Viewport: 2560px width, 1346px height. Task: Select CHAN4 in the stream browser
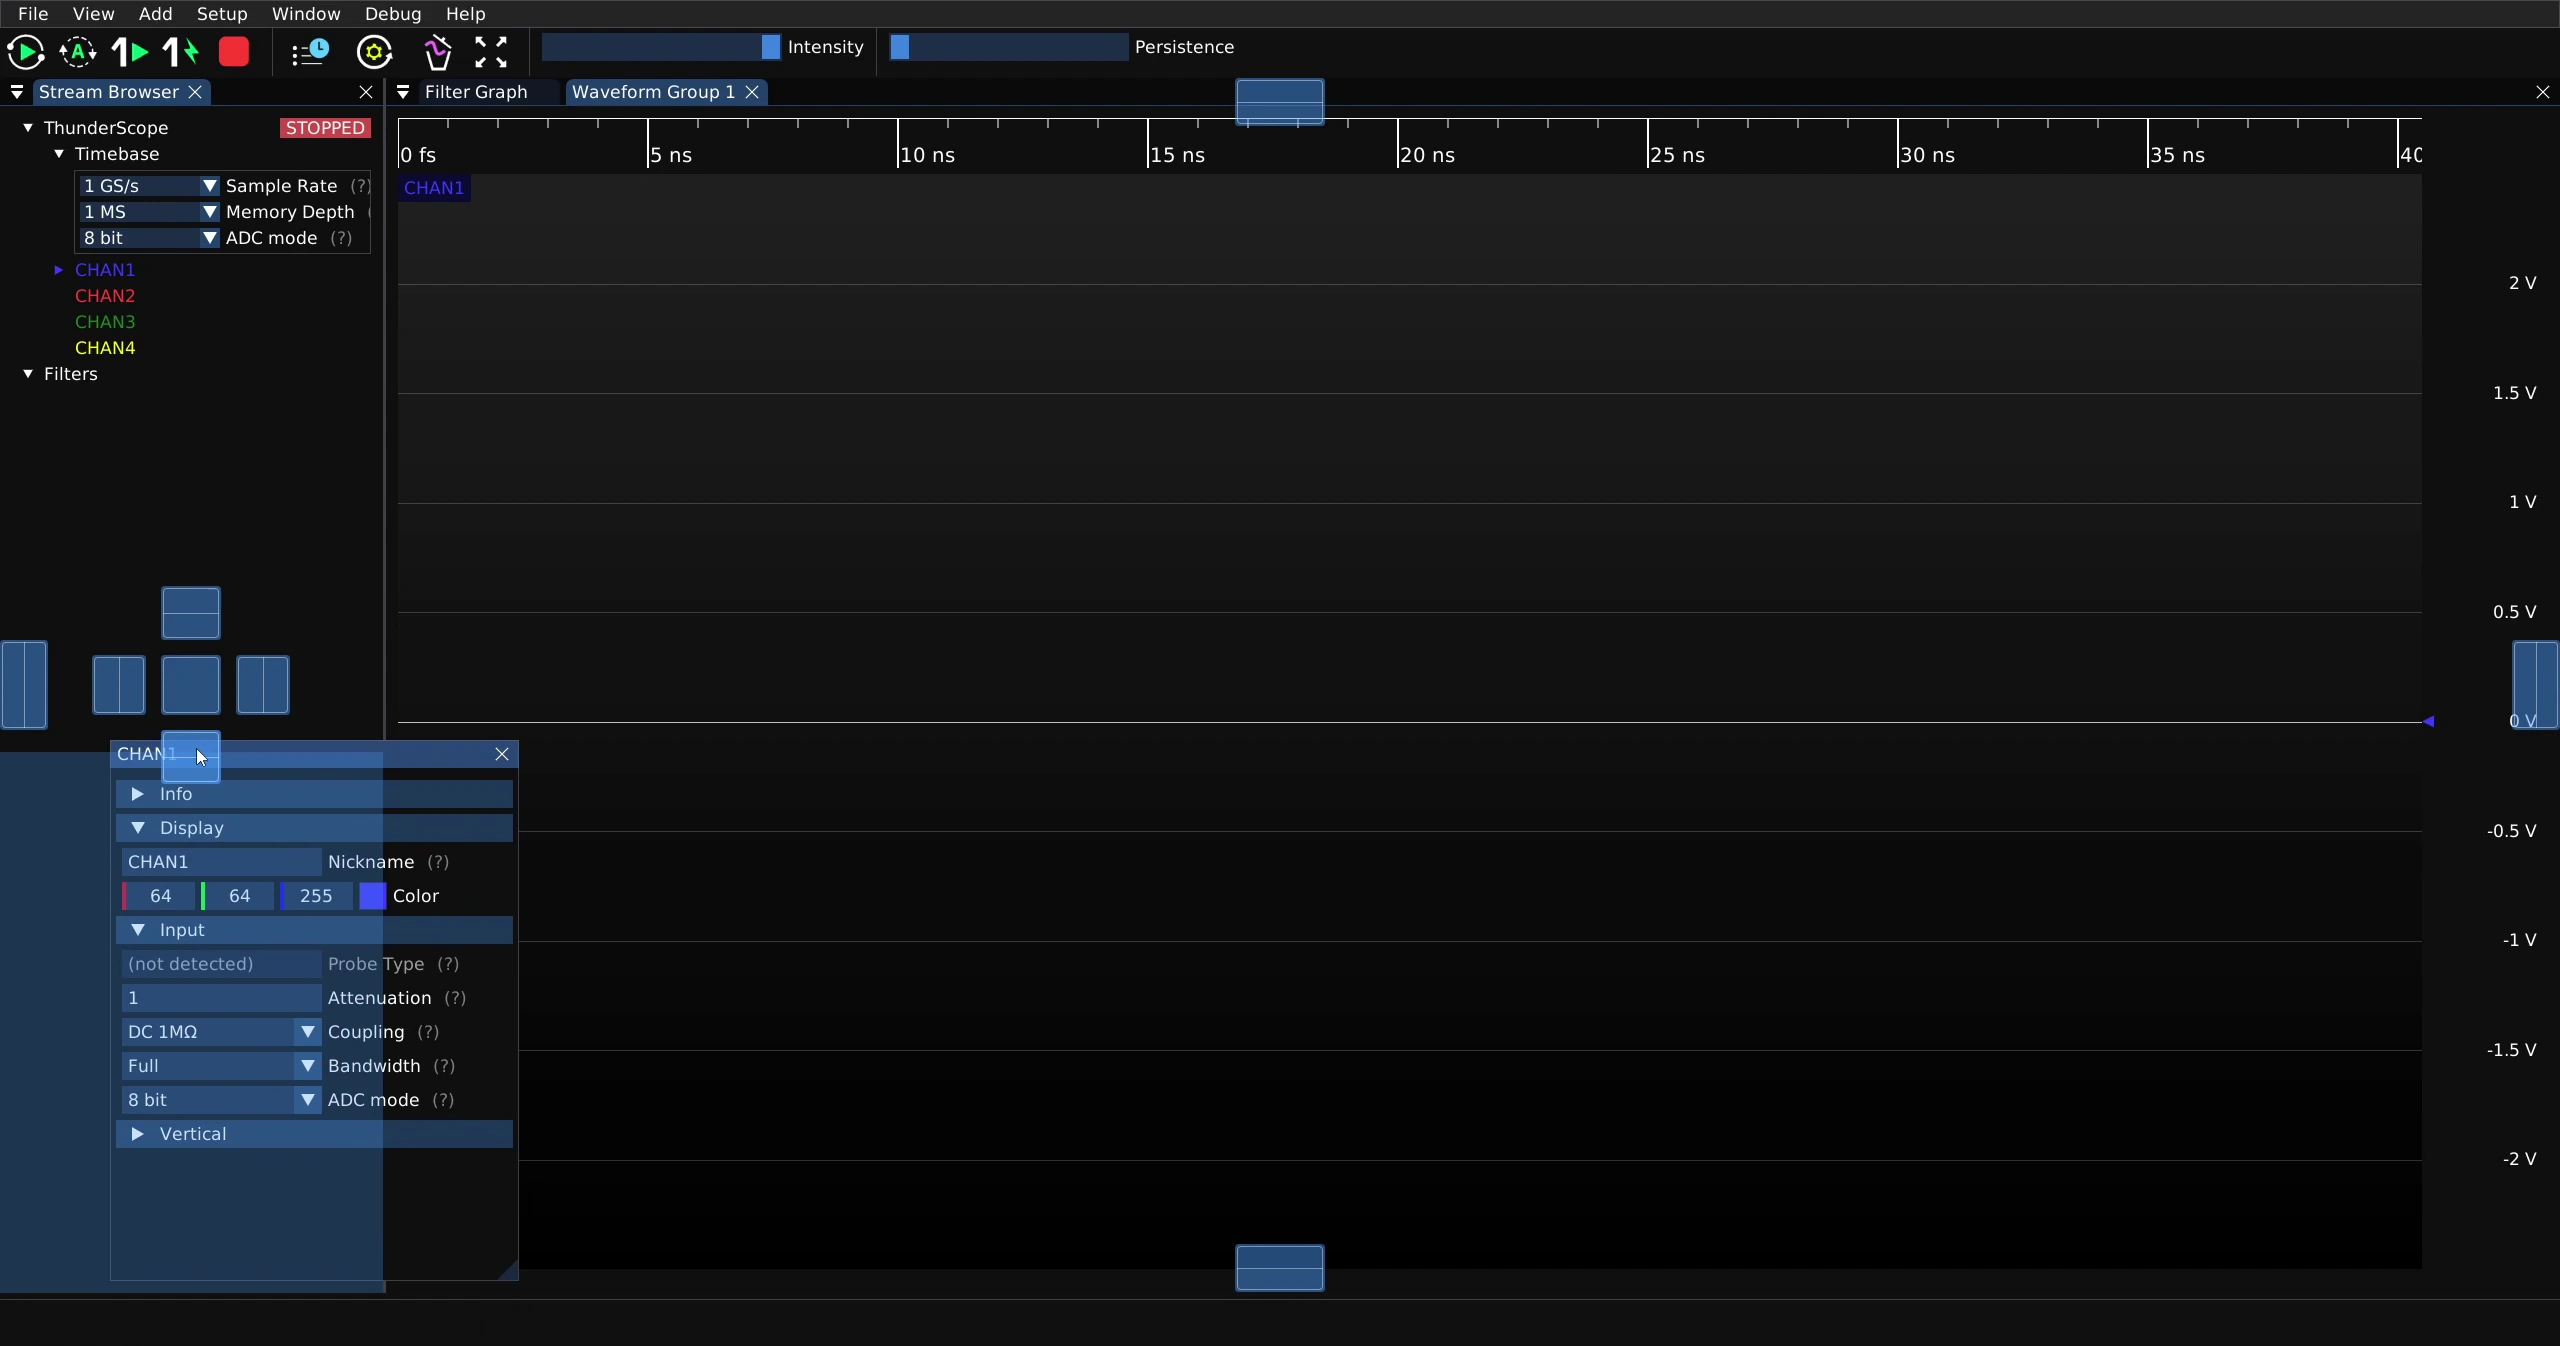tap(105, 348)
